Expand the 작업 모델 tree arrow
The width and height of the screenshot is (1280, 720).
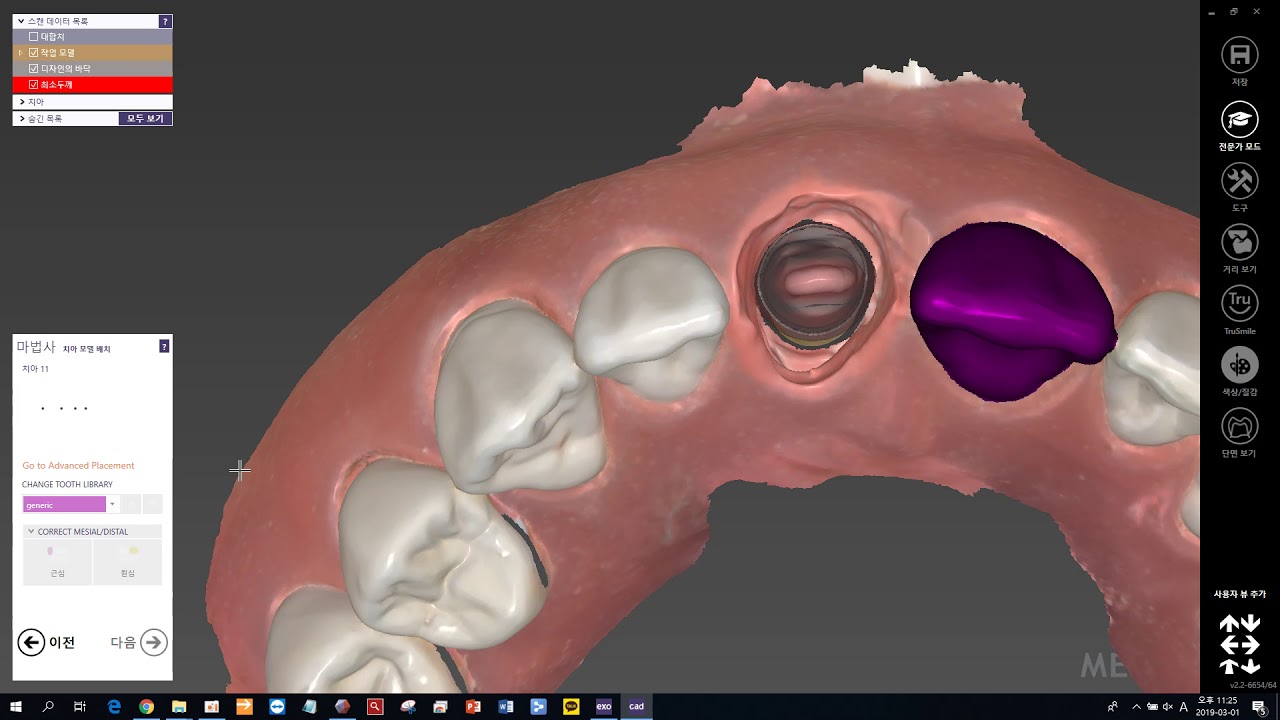[20, 53]
